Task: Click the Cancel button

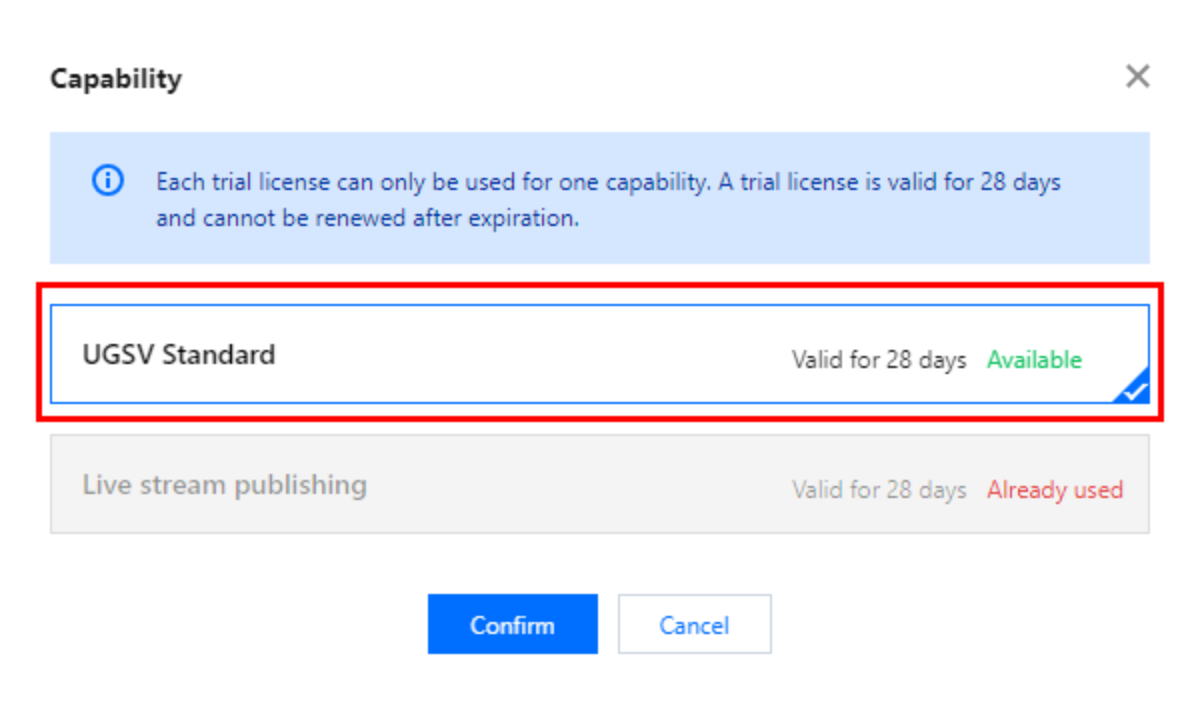Action: tap(694, 625)
